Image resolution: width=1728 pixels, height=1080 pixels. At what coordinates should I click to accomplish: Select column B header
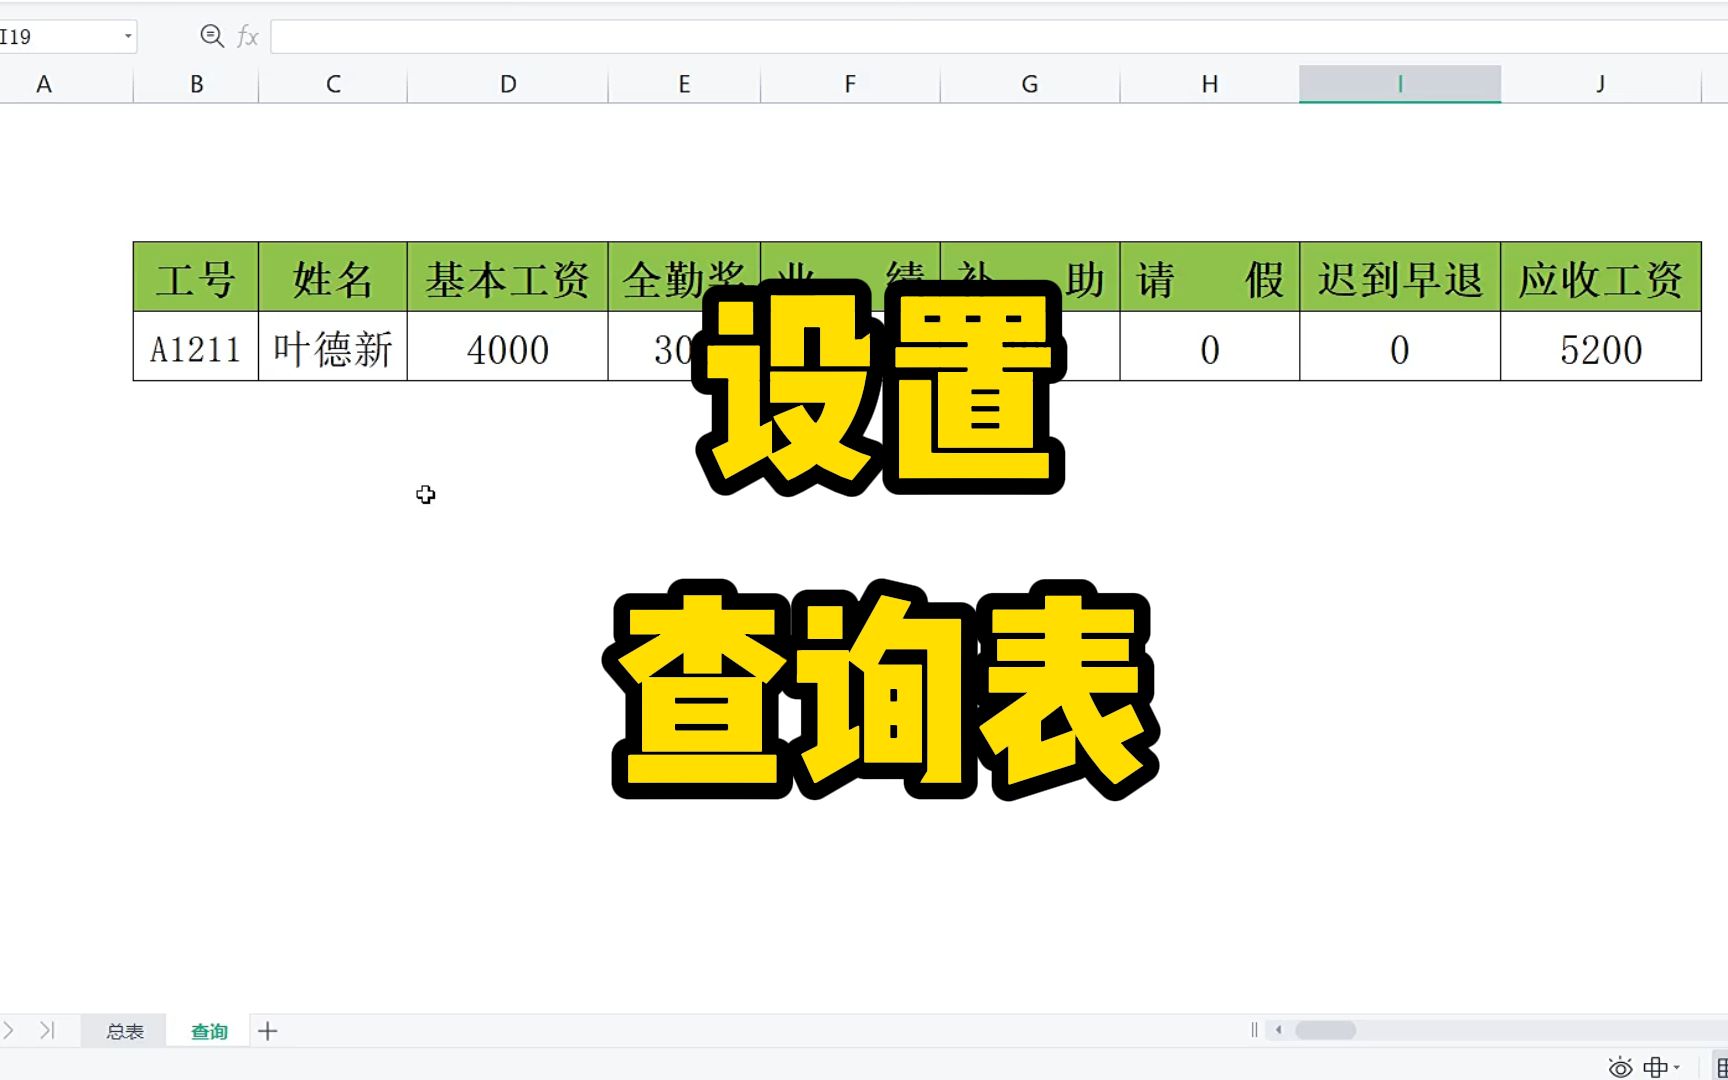tap(196, 84)
